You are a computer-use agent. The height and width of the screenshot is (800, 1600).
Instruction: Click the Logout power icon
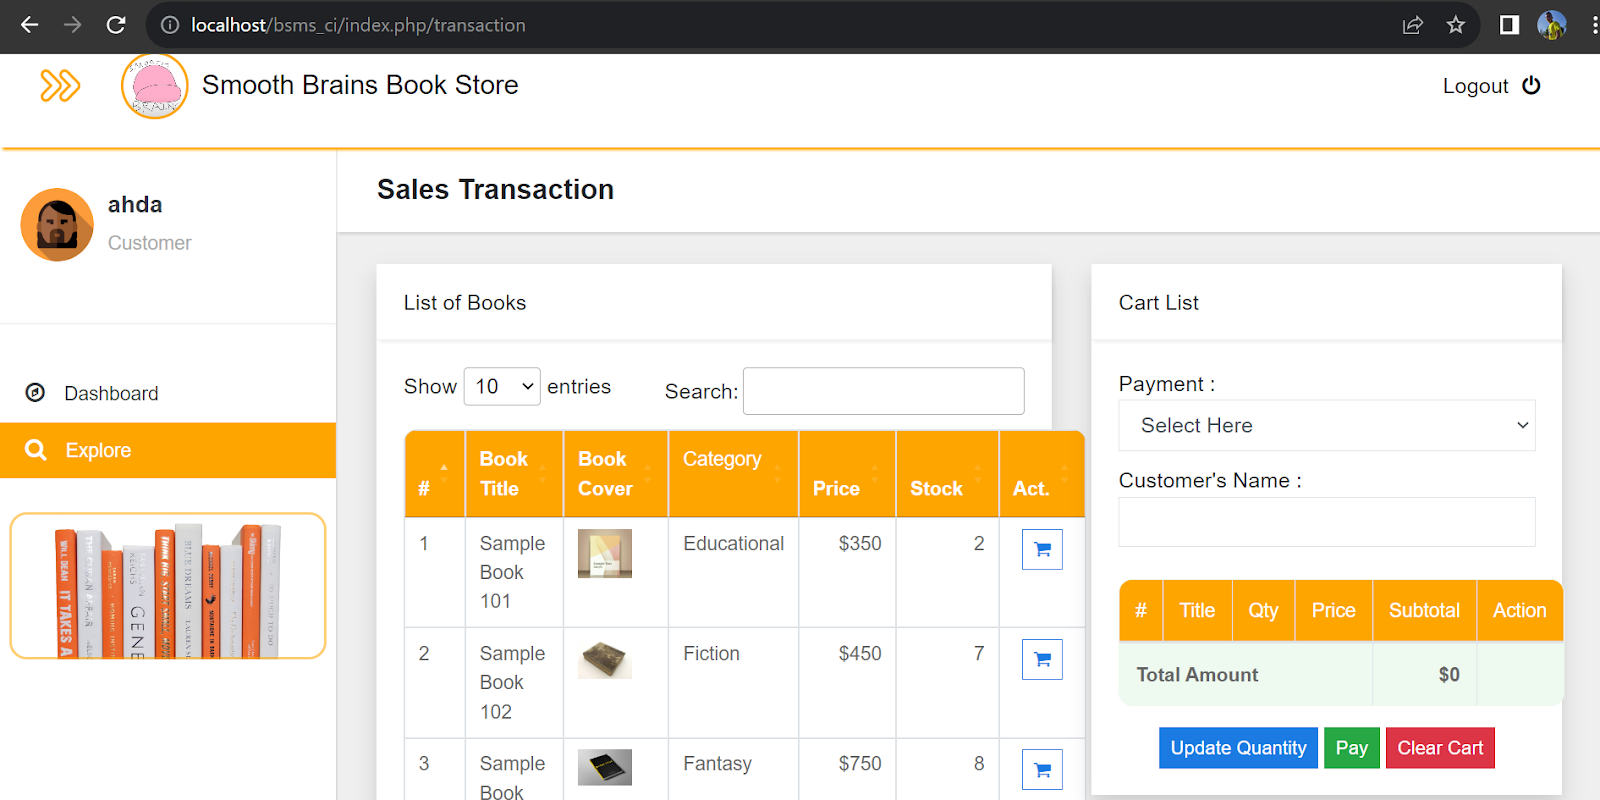click(1531, 86)
